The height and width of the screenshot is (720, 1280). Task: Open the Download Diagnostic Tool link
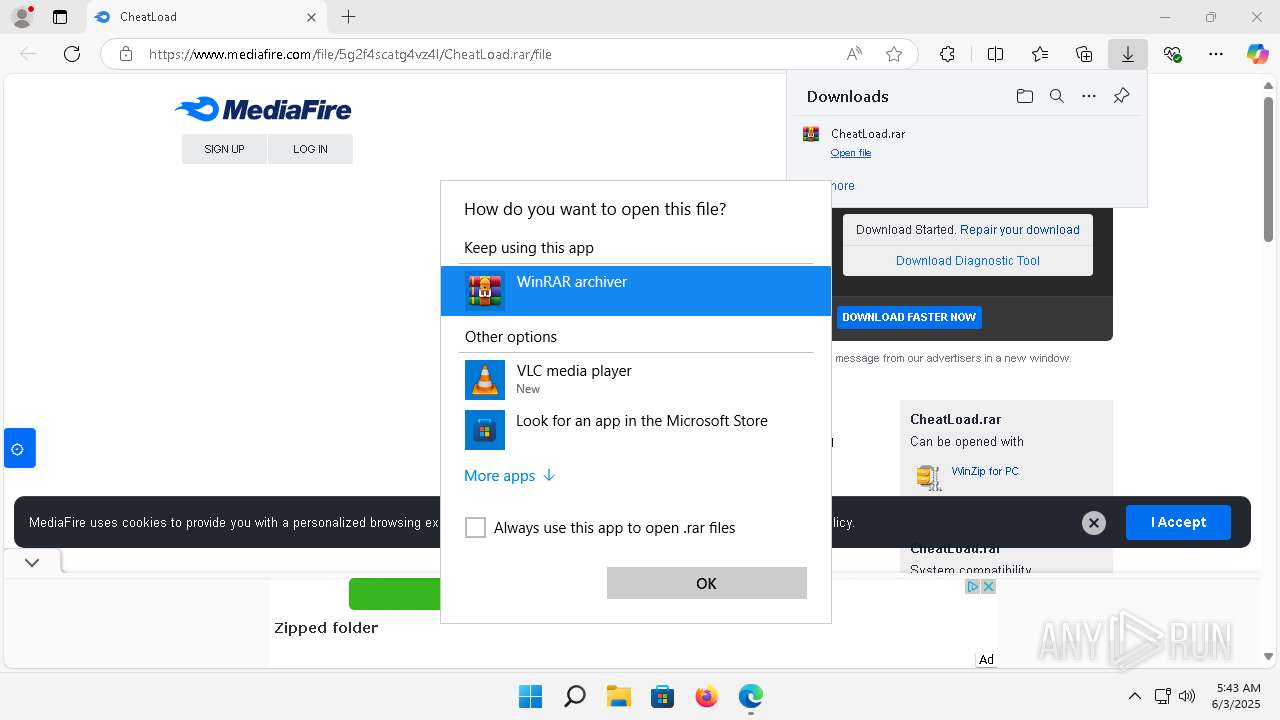[x=968, y=261]
